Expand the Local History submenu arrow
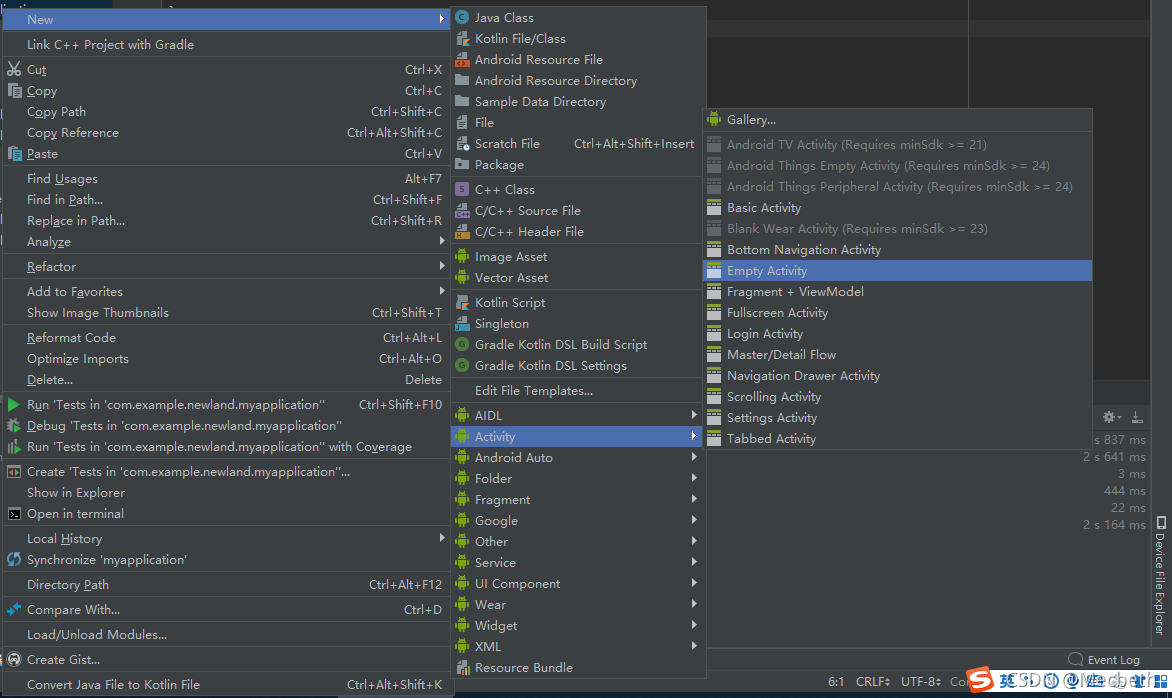Viewport: 1172px width, 698px height. 442,537
